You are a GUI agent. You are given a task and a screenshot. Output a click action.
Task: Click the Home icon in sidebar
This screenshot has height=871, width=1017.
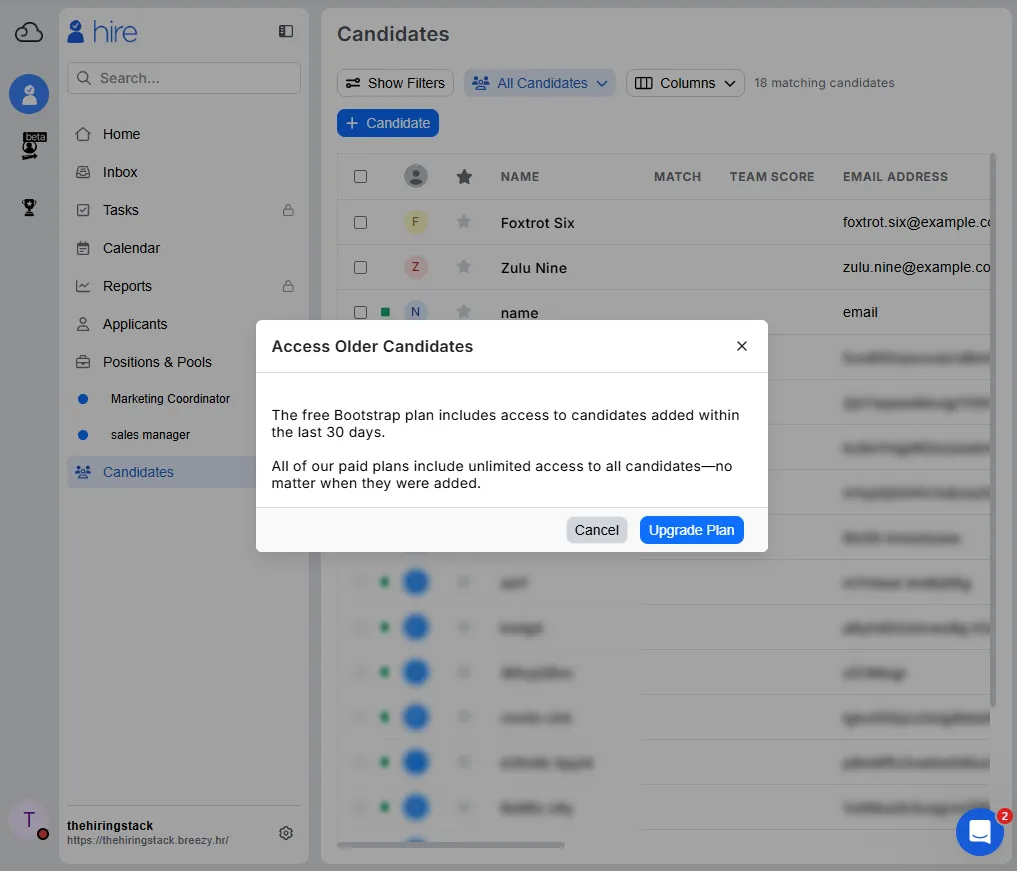coord(83,134)
